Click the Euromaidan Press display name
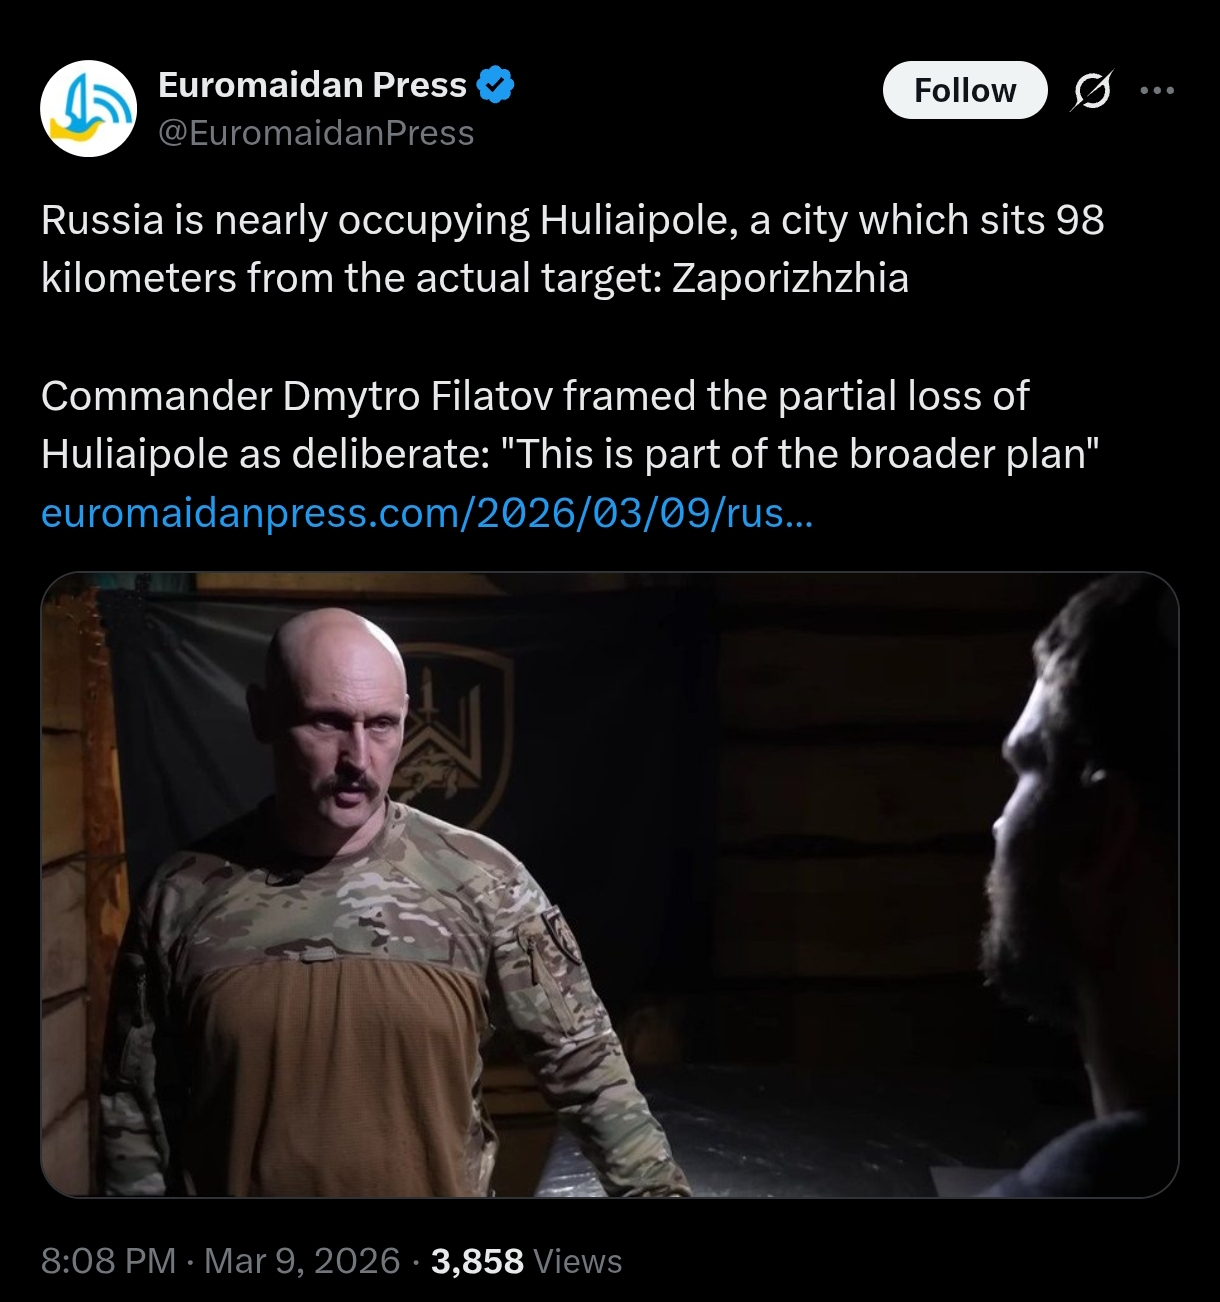Viewport: 1220px width, 1302px height. [x=312, y=85]
